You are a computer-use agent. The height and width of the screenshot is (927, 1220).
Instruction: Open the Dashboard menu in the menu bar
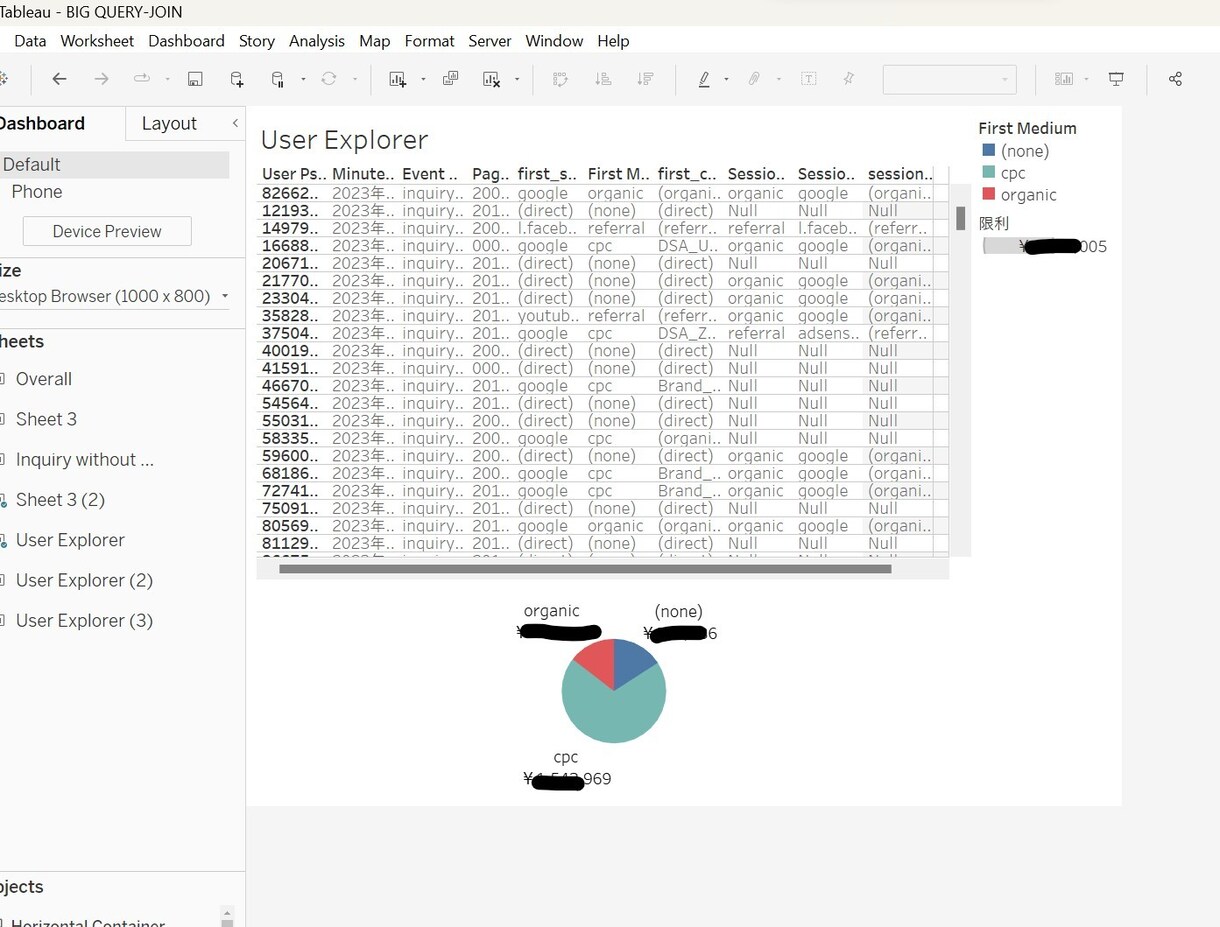(186, 41)
